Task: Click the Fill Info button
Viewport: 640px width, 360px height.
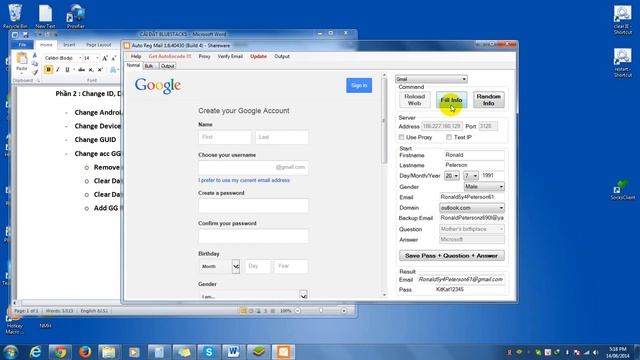Action: (451, 100)
